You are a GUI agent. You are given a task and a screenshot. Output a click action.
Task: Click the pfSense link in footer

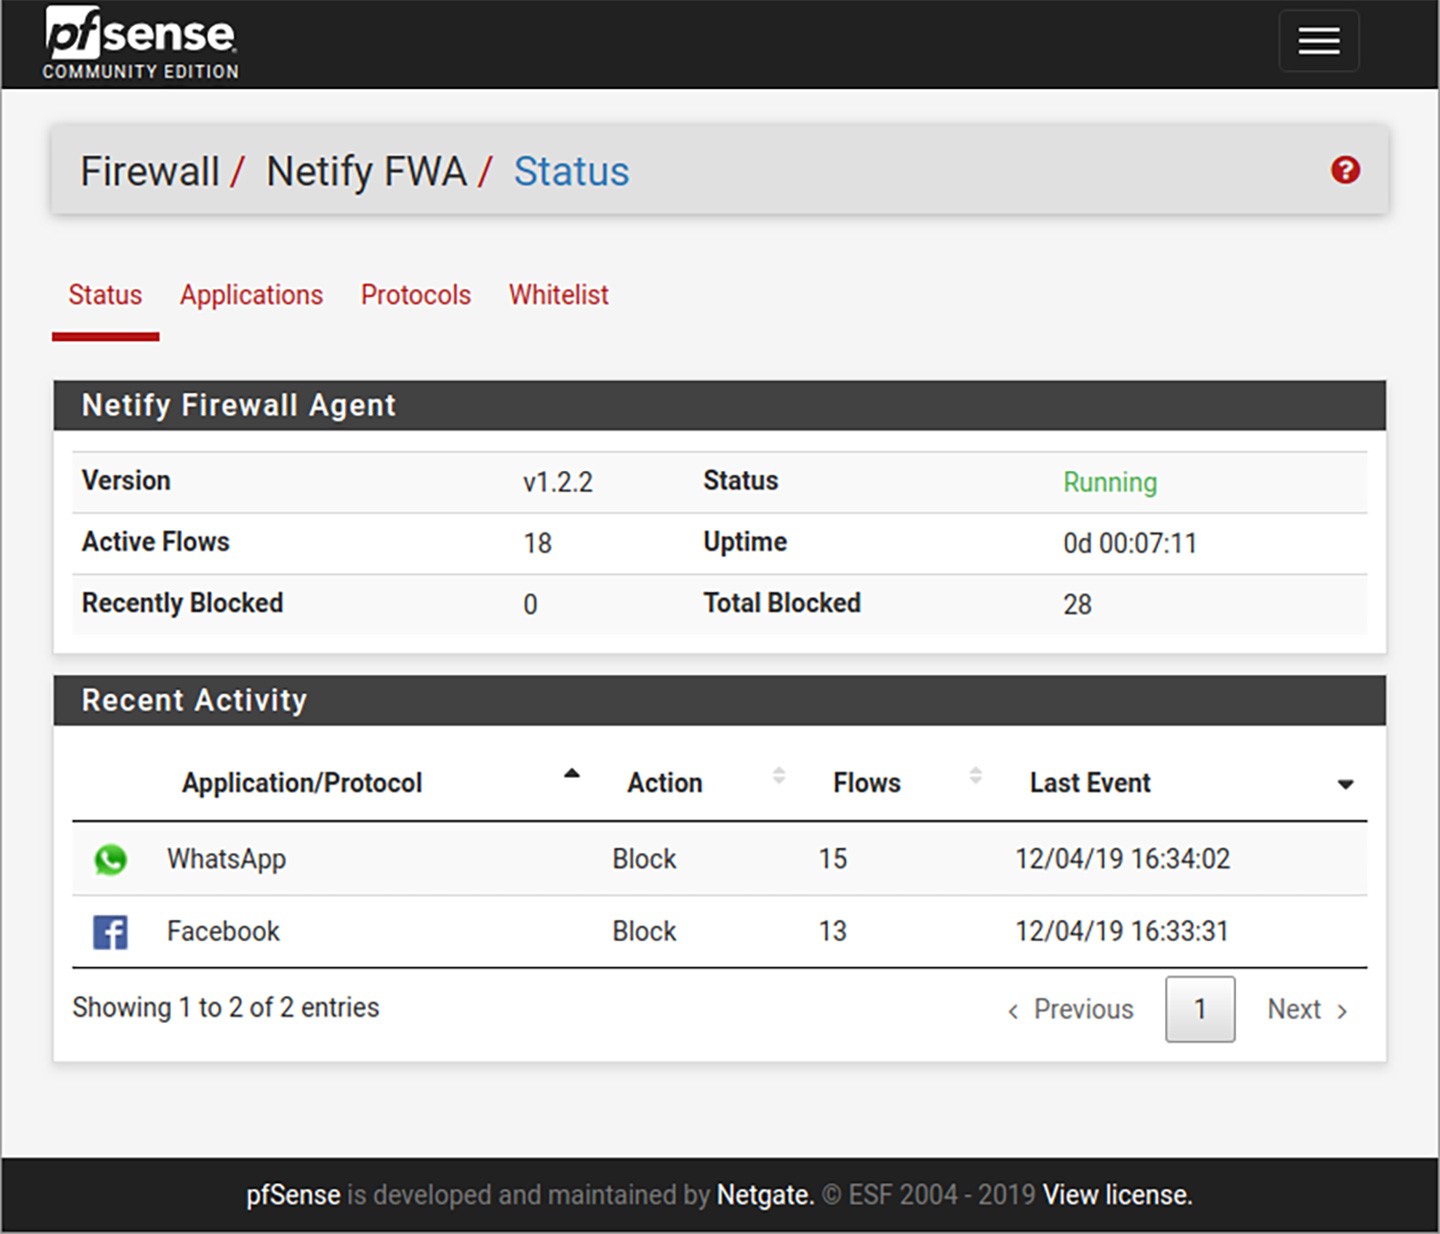[x=293, y=1195]
